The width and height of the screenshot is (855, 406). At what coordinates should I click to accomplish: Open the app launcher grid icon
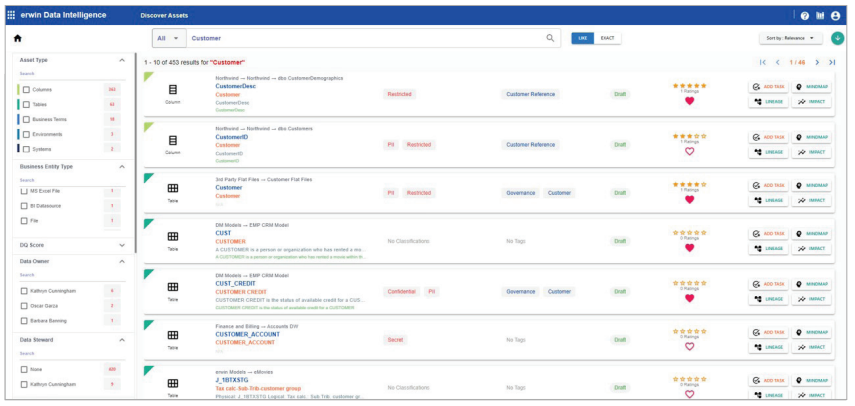tap(11, 15)
